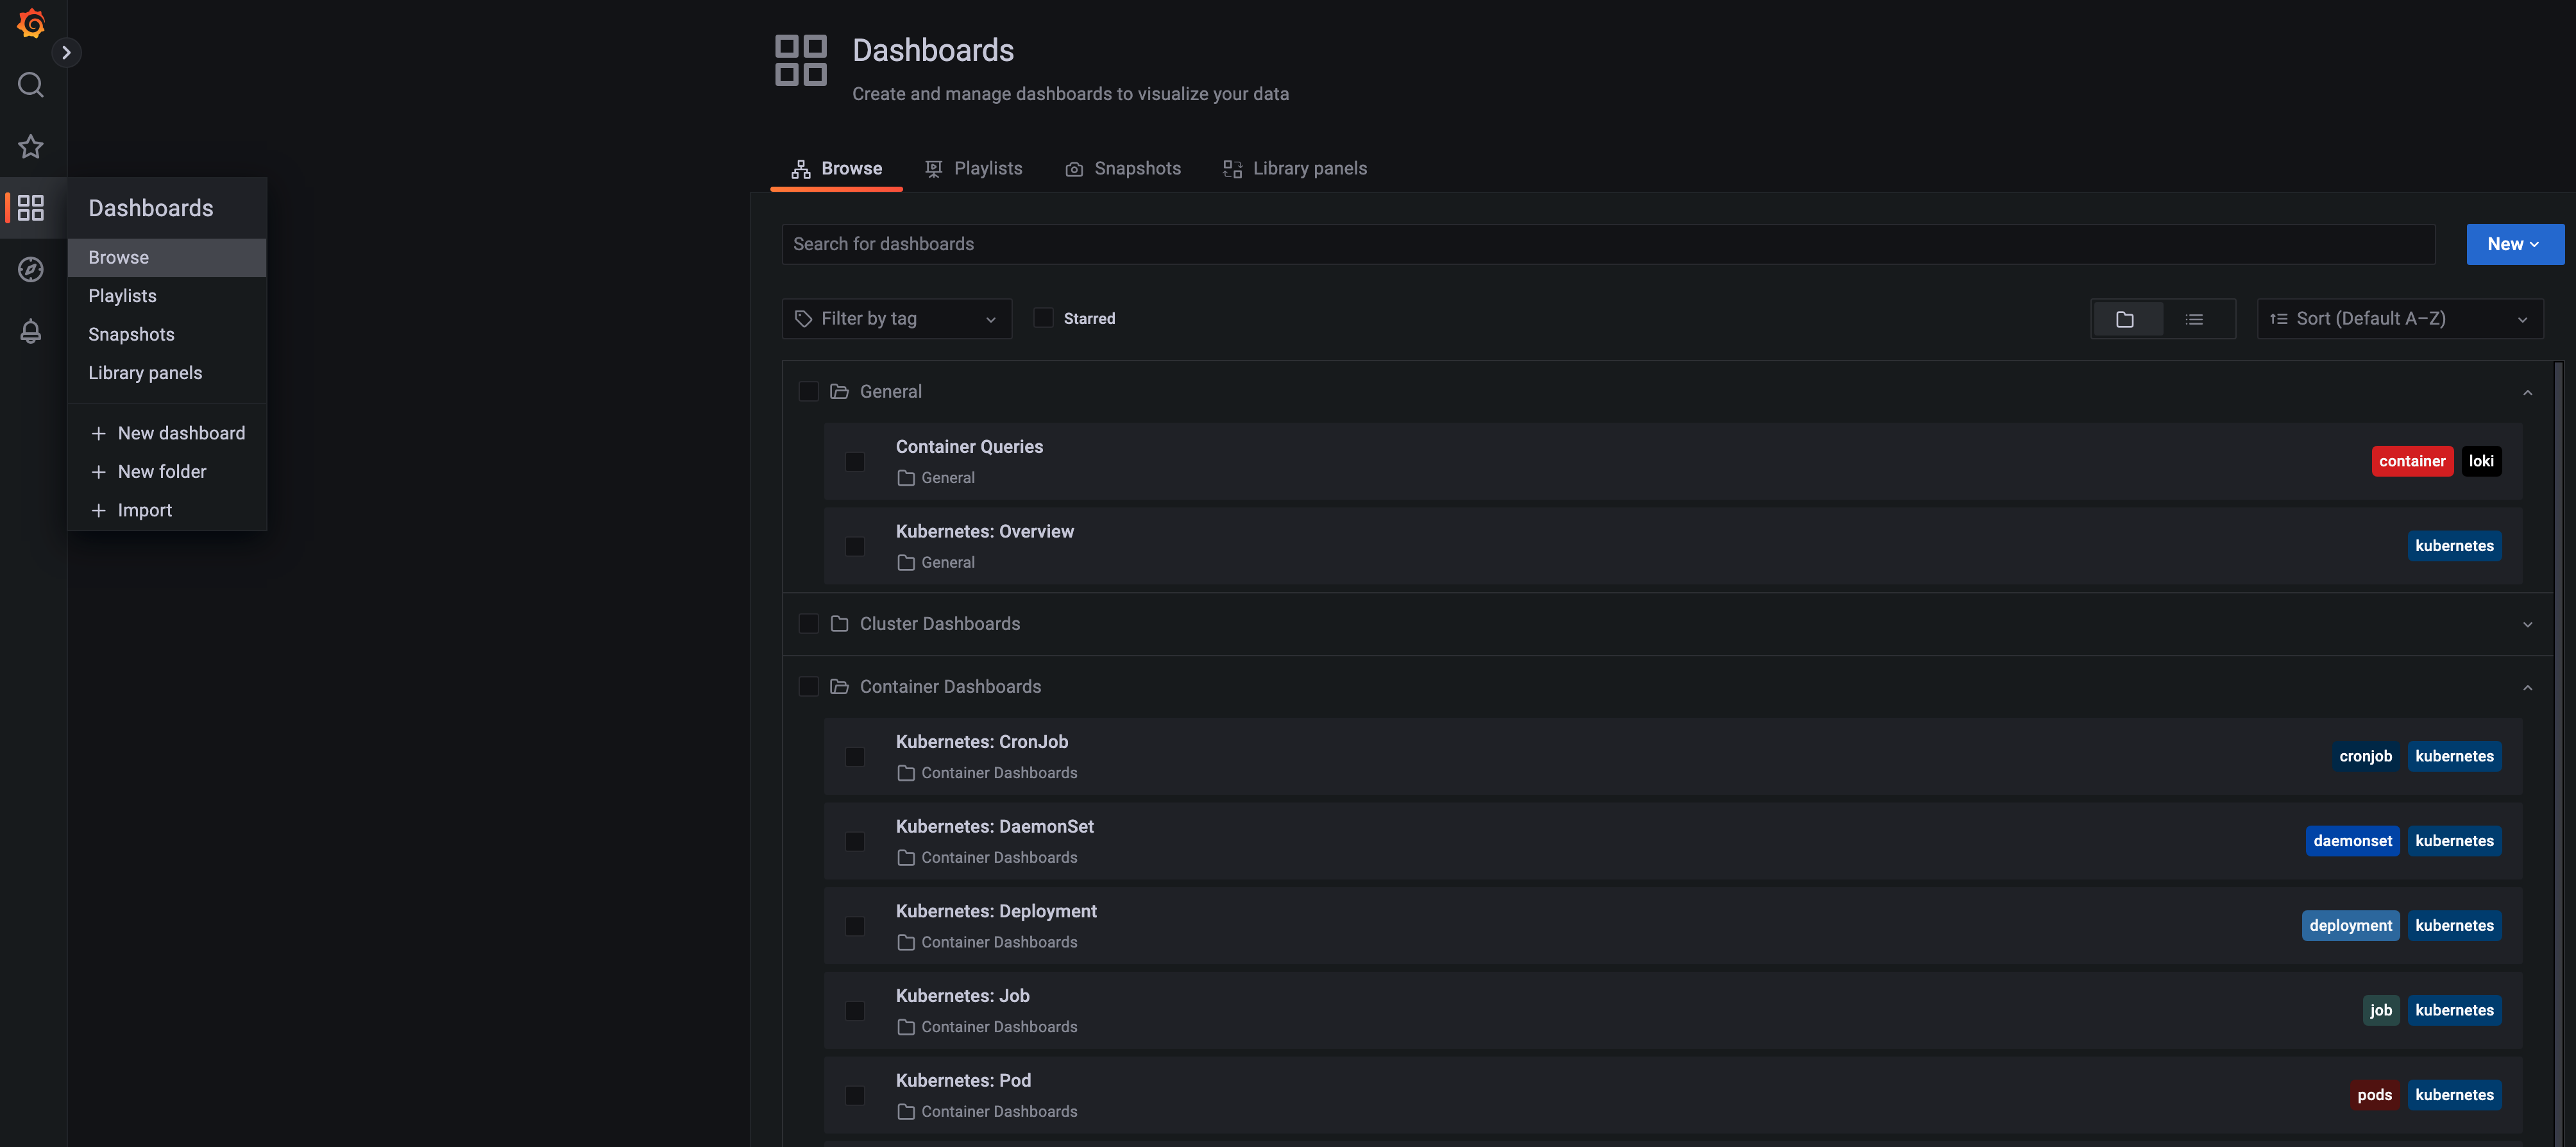Image resolution: width=2576 pixels, height=1147 pixels.
Task: Enable the Starred filter checkbox
Action: coord(1043,318)
